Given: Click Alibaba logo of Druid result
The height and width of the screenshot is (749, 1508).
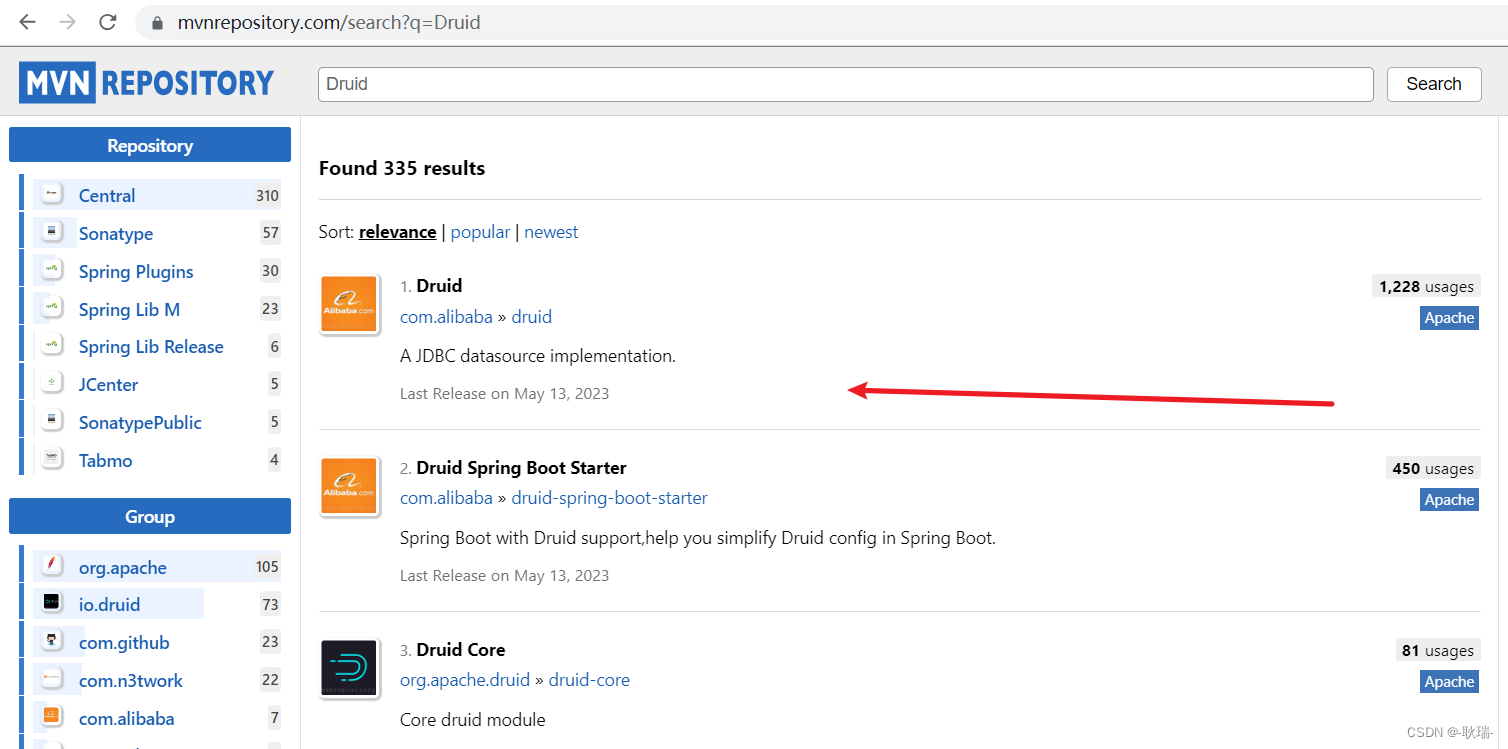Looking at the screenshot, I should (349, 304).
